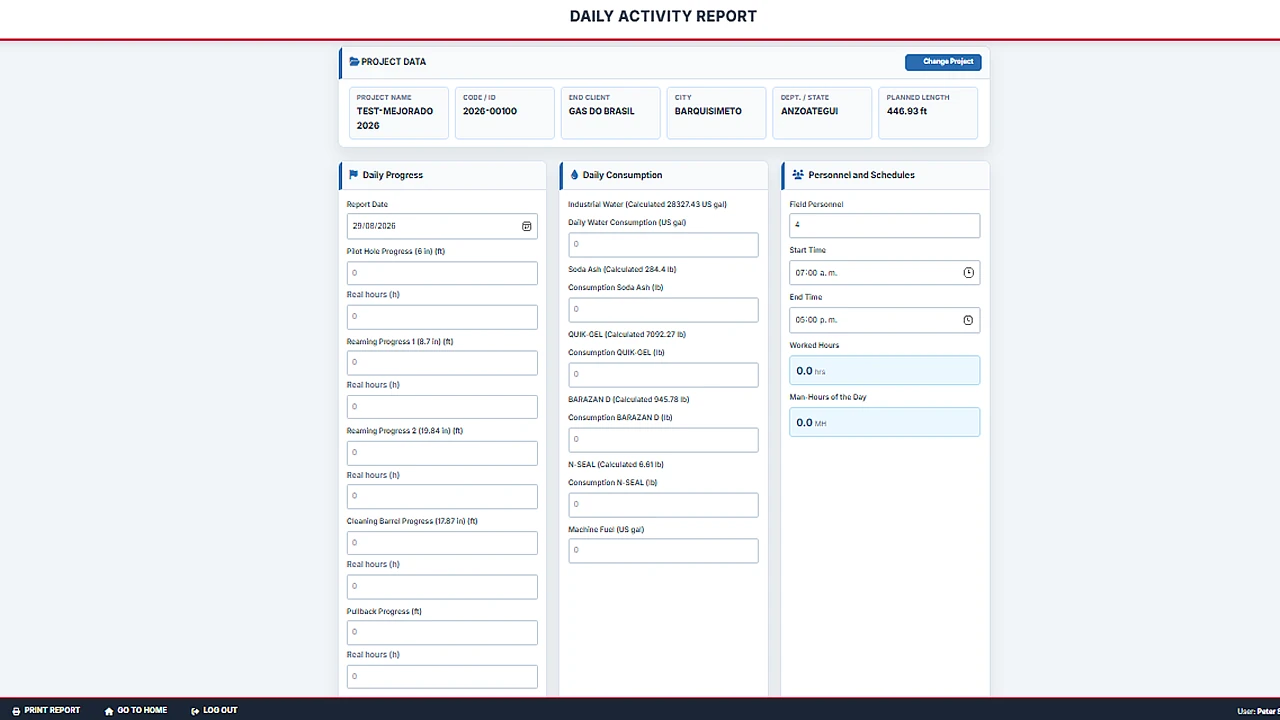
Task: Focus the Field Personnel field showing 4
Action: pos(885,225)
